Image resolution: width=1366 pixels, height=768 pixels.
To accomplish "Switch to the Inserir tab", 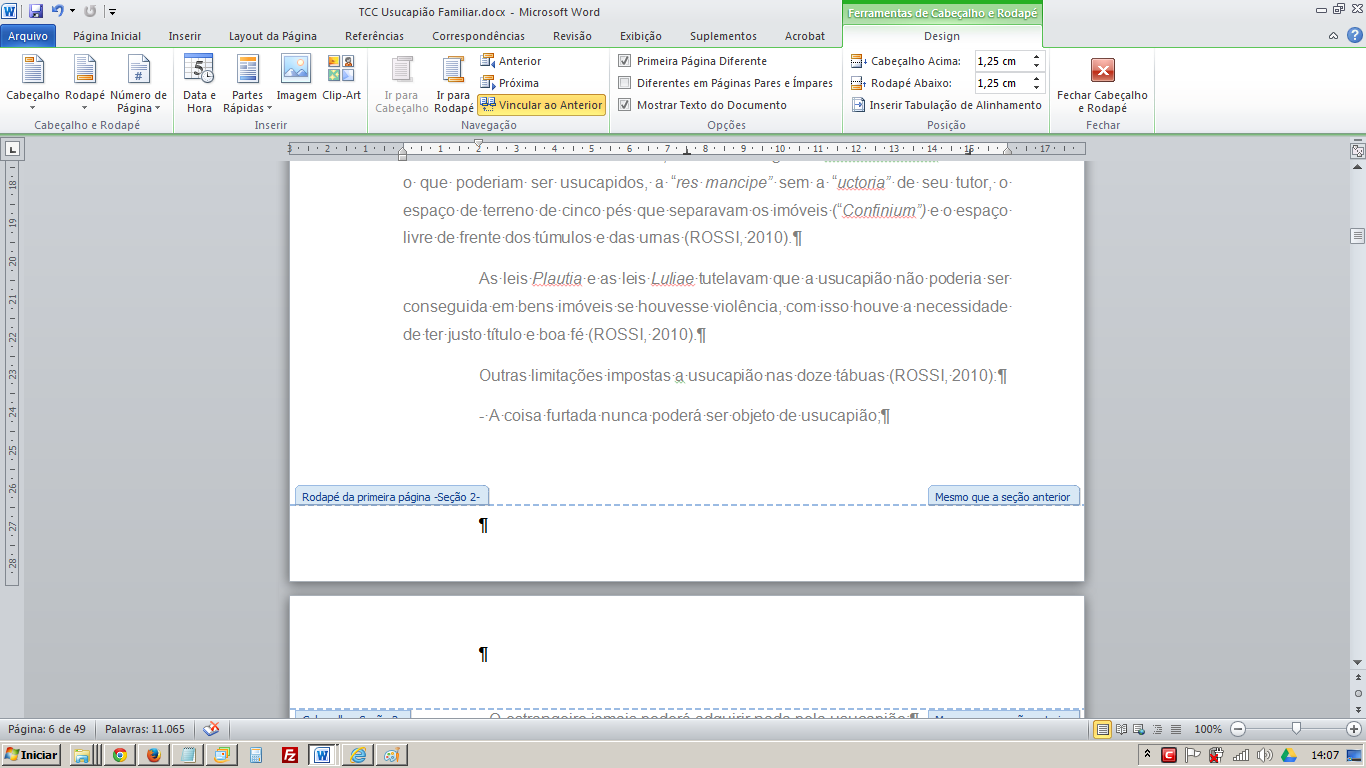I will pos(185,36).
